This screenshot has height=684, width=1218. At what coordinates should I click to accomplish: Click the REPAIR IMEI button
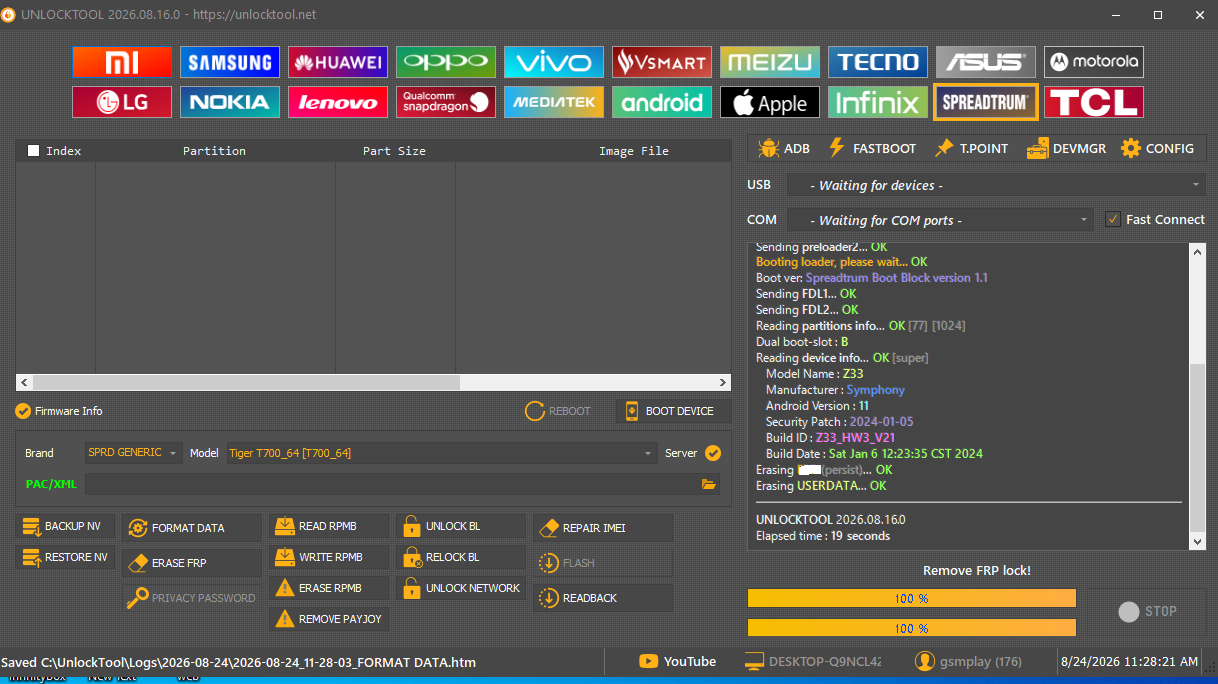coord(603,528)
